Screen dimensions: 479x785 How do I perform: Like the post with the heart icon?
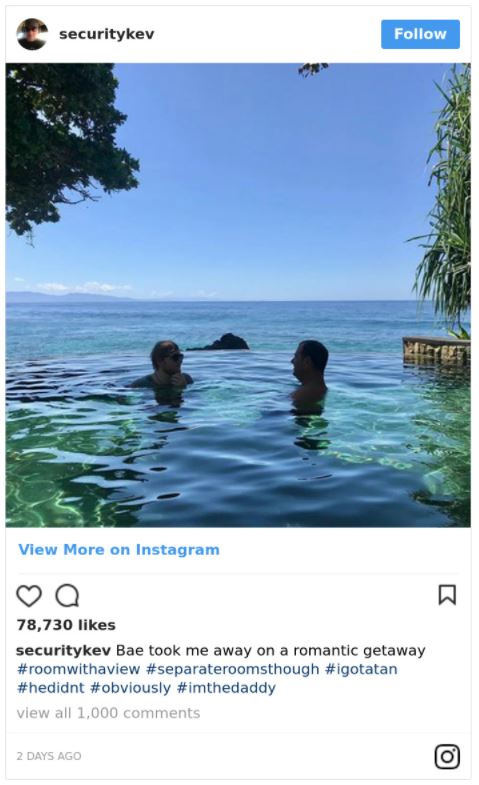pyautogui.click(x=29, y=596)
